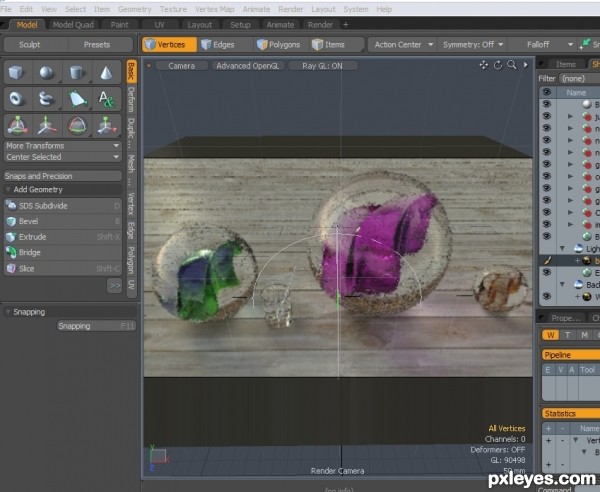Click the Advanced OpenGL button

pos(248,66)
